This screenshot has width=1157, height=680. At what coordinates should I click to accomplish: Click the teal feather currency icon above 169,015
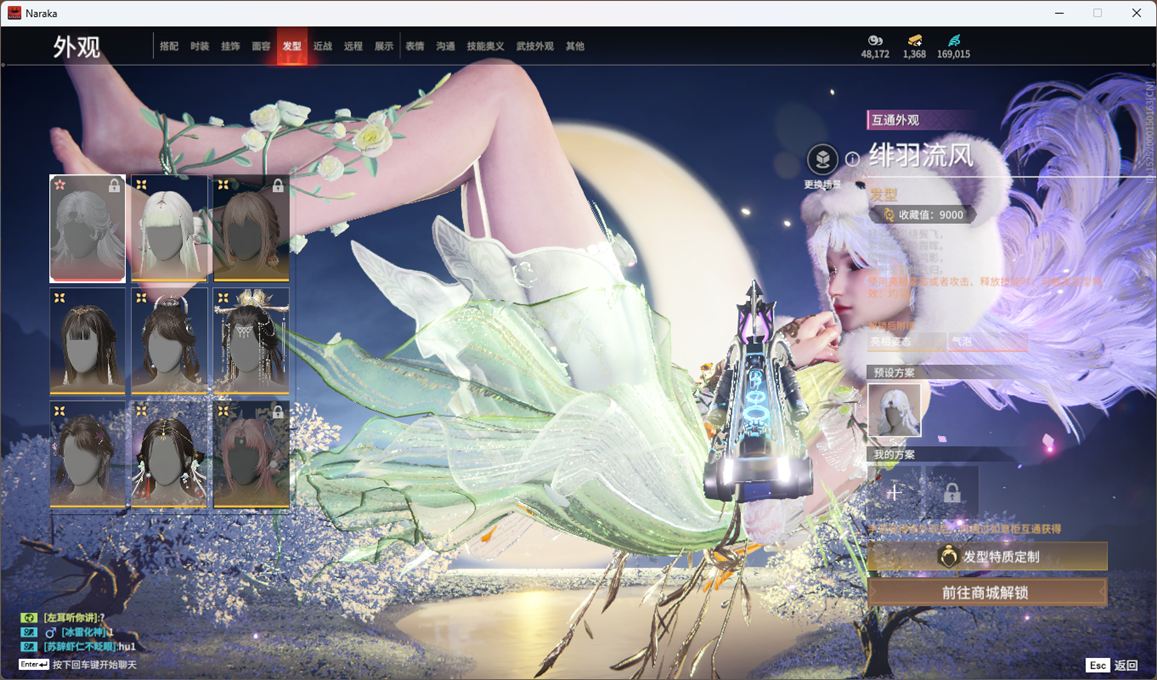[x=954, y=40]
